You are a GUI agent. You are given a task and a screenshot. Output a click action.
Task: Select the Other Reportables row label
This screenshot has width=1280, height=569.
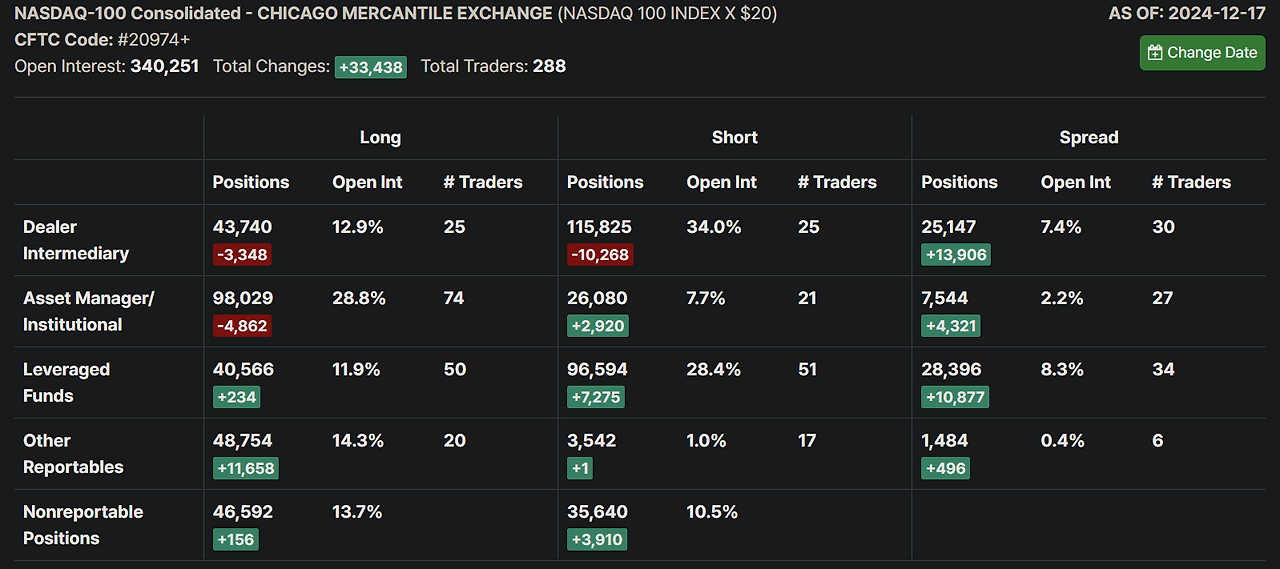73,453
